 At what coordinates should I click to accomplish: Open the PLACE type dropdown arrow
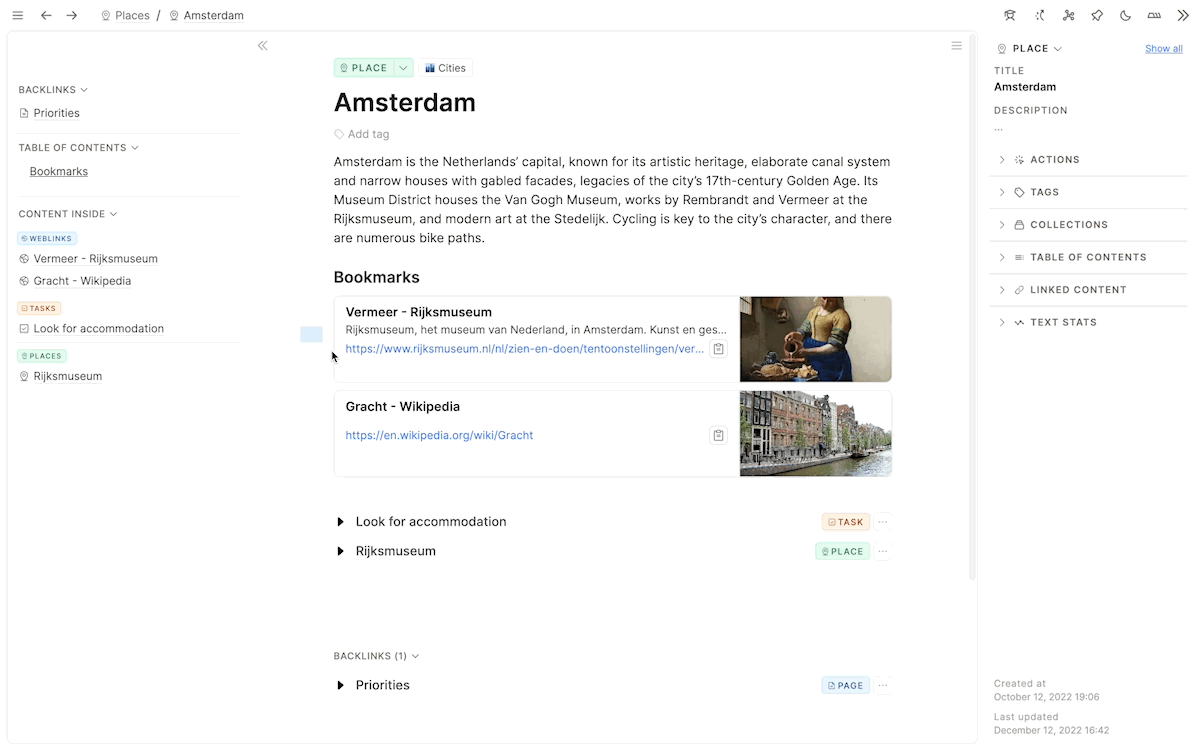tap(403, 68)
